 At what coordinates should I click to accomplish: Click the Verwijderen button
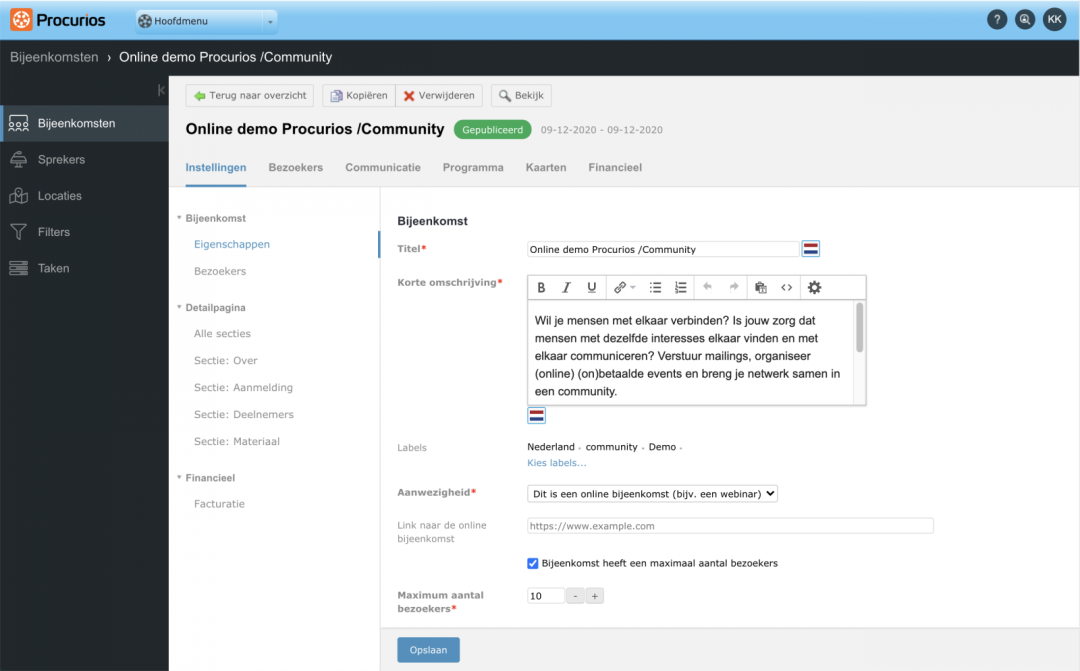(439, 96)
